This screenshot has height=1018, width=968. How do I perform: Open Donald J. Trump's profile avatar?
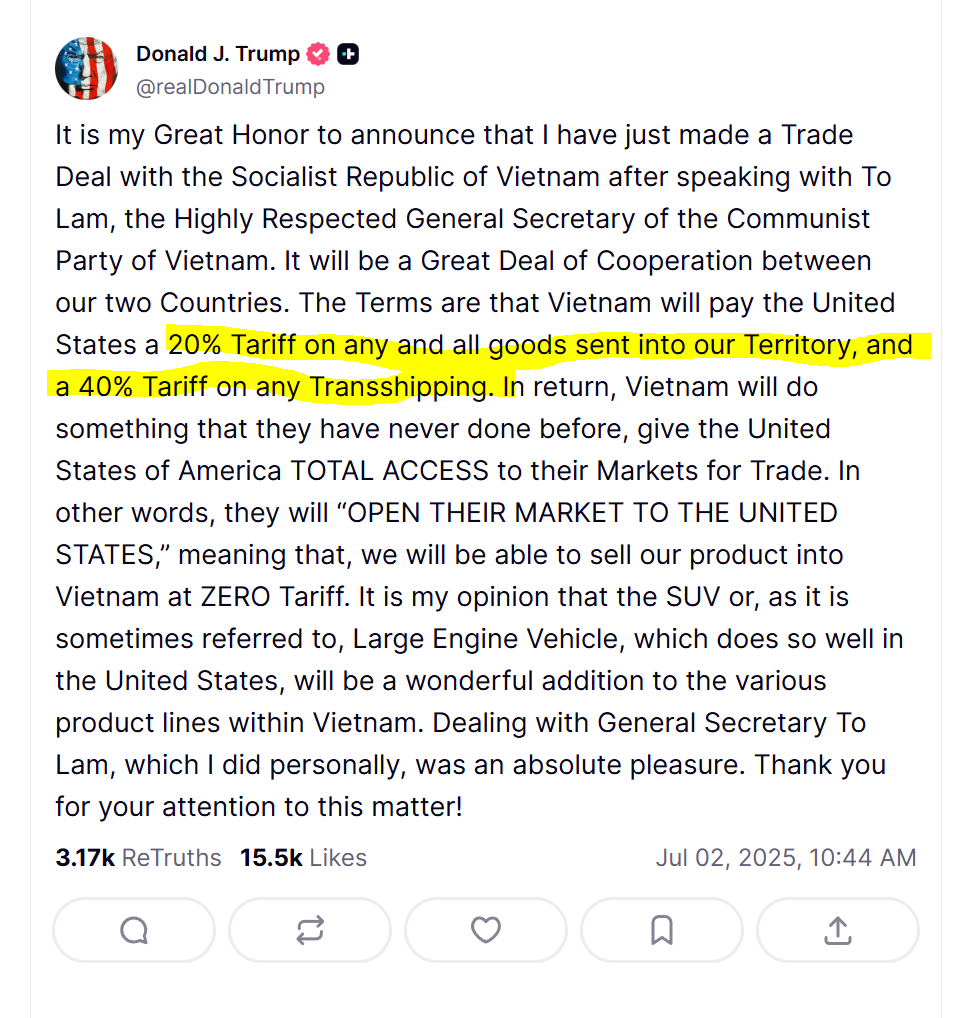[x=86, y=69]
